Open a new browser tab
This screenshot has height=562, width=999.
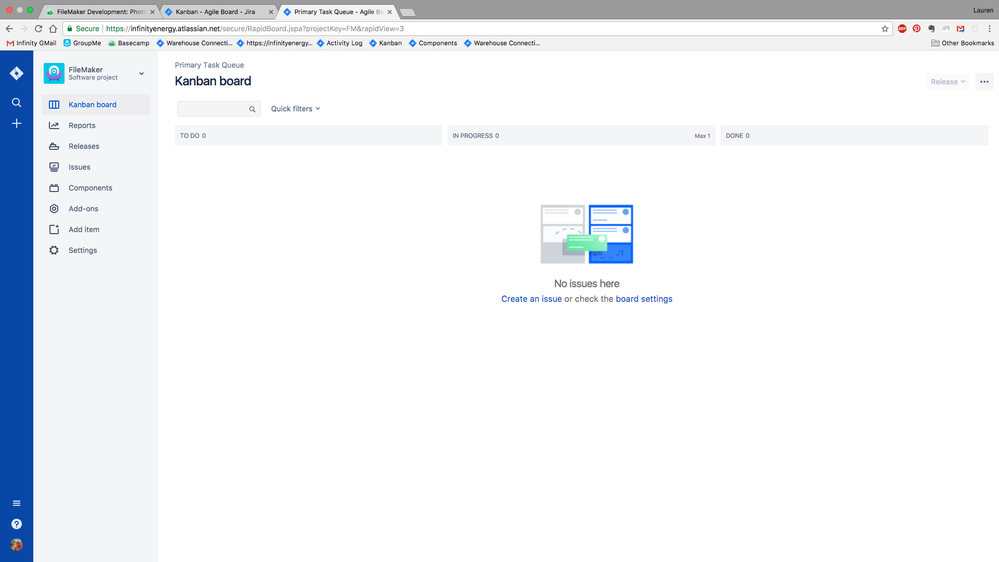click(x=408, y=12)
